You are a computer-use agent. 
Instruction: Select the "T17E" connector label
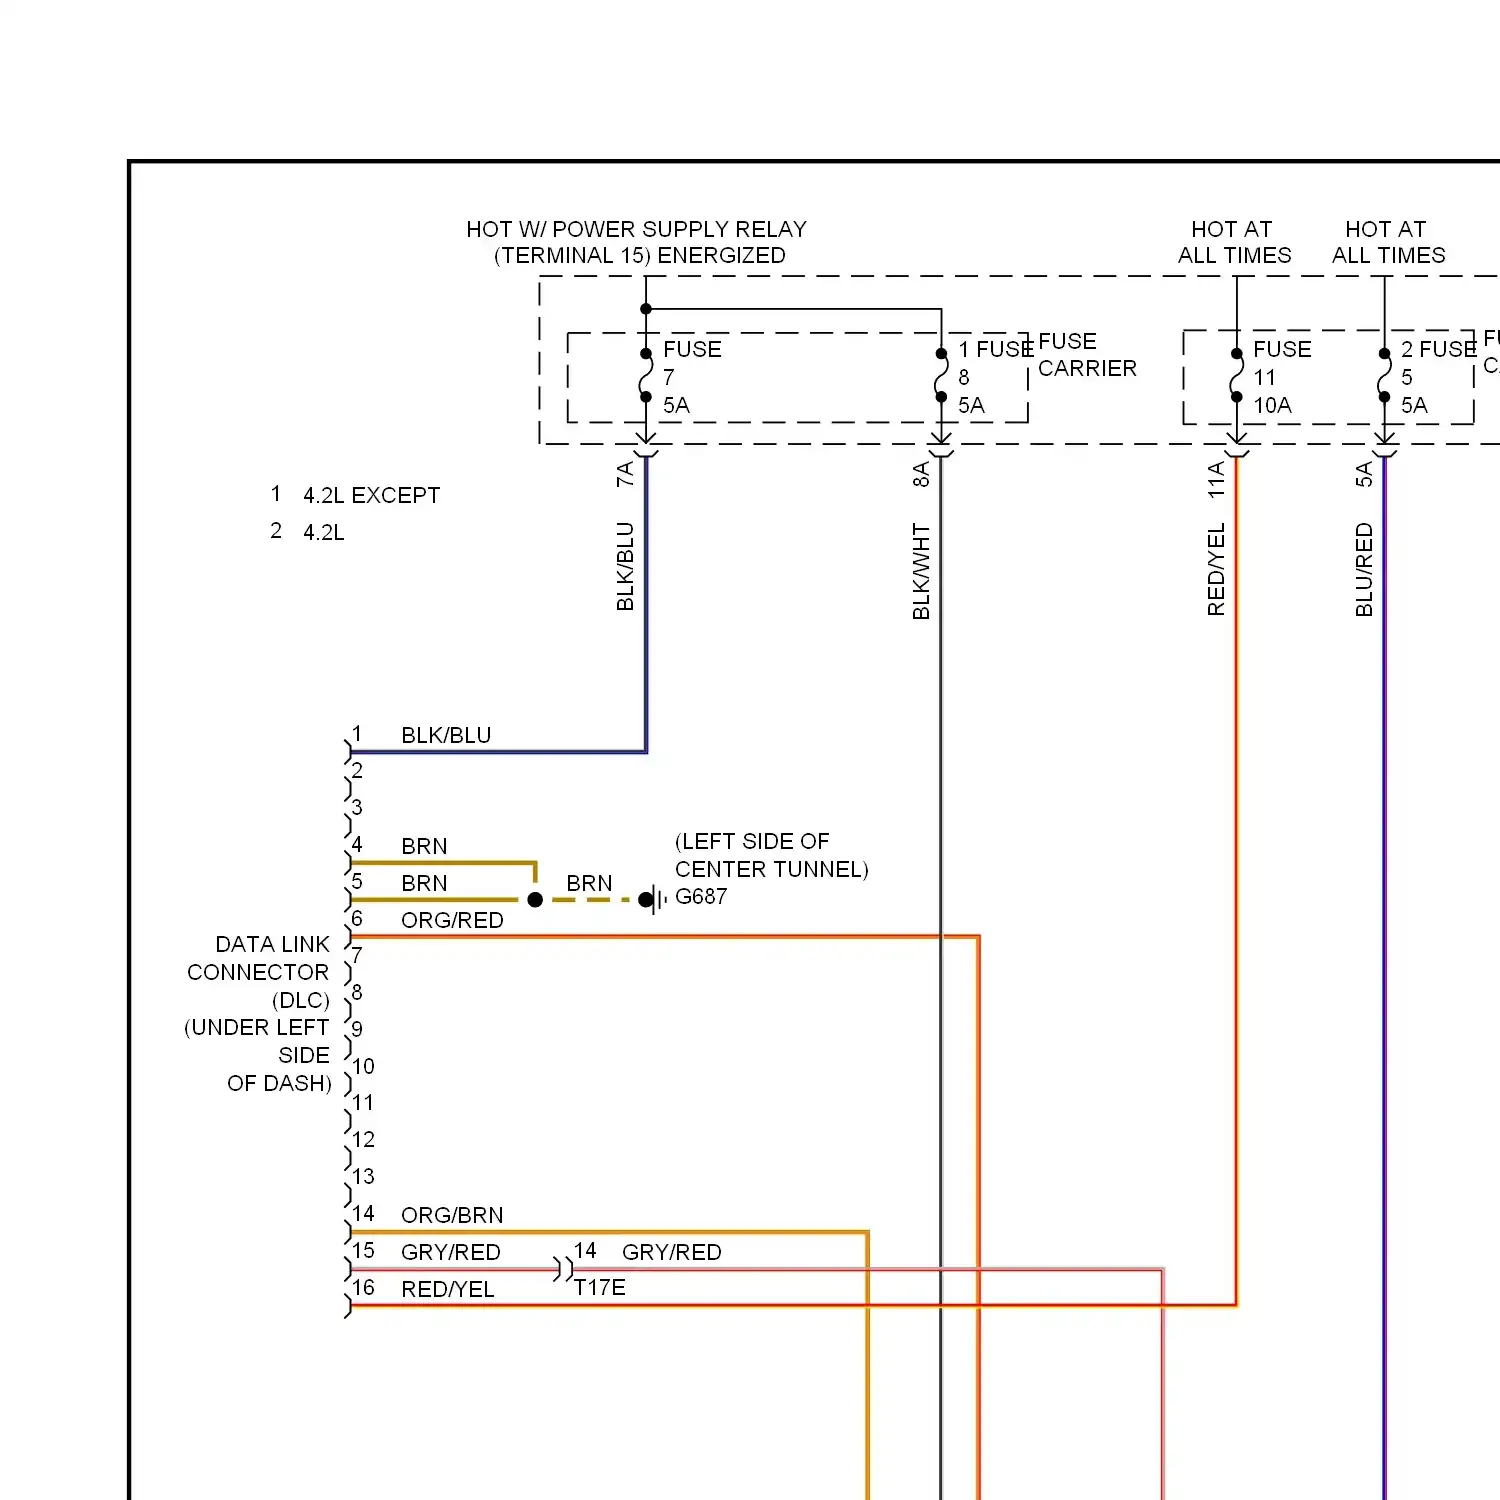tap(600, 1287)
